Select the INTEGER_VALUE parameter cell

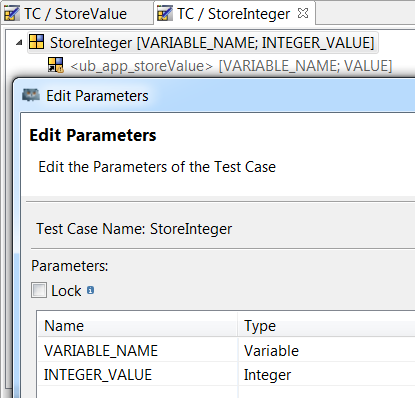coord(138,375)
